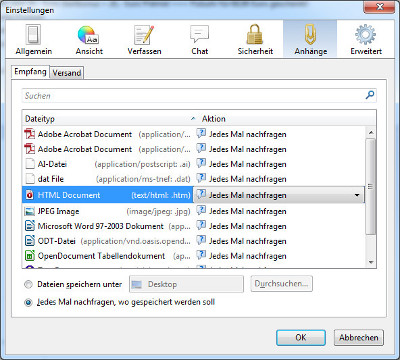Screen dimensions: 400x360
Task: Open the Verfassen compose settings pane
Action: coord(144,39)
